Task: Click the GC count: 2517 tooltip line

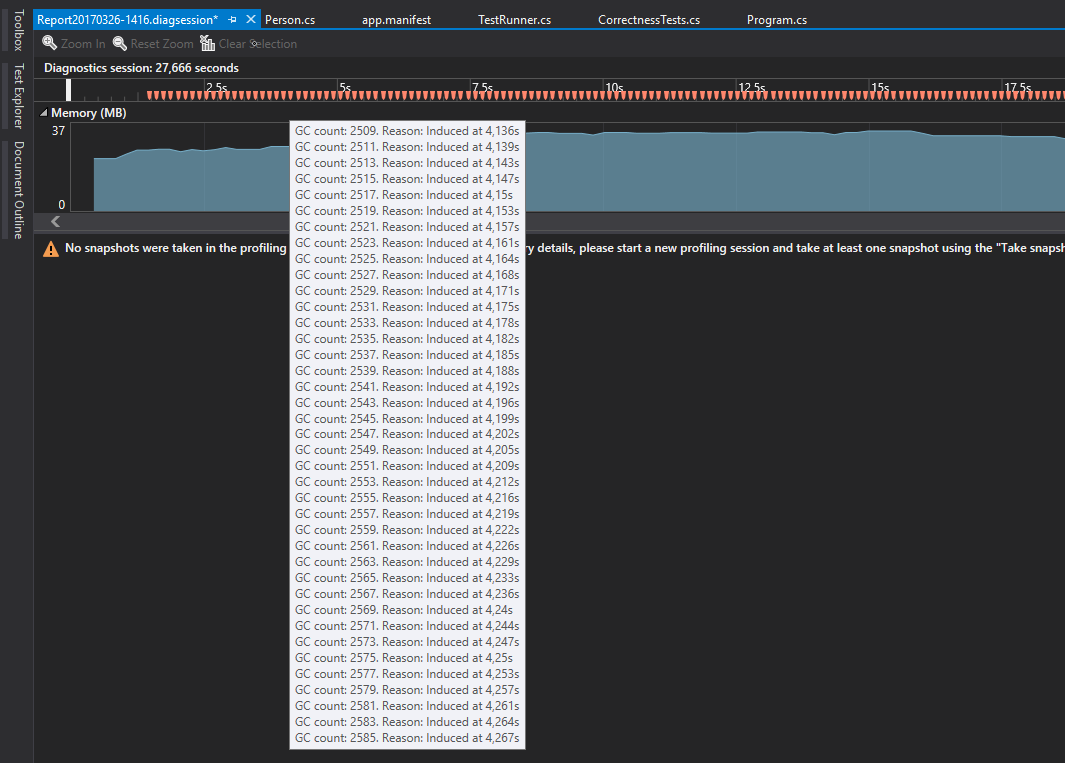Action: (403, 194)
